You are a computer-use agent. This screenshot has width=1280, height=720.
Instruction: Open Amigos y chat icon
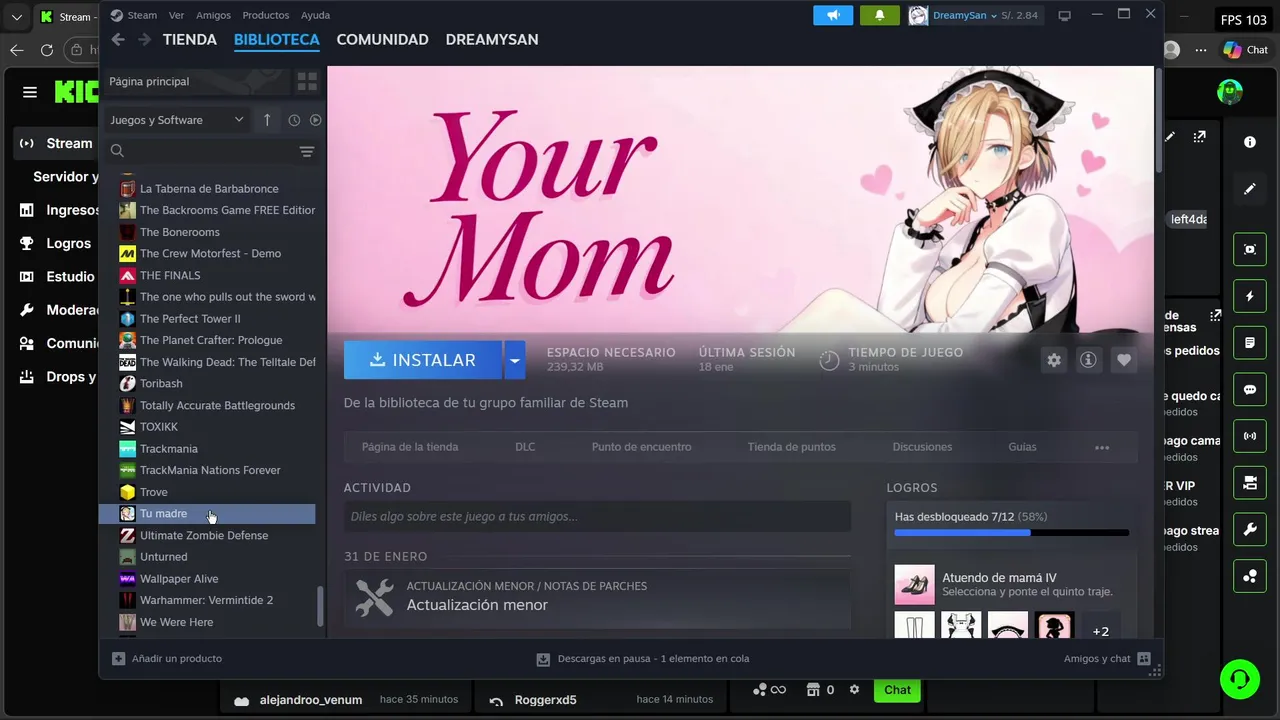1144,659
